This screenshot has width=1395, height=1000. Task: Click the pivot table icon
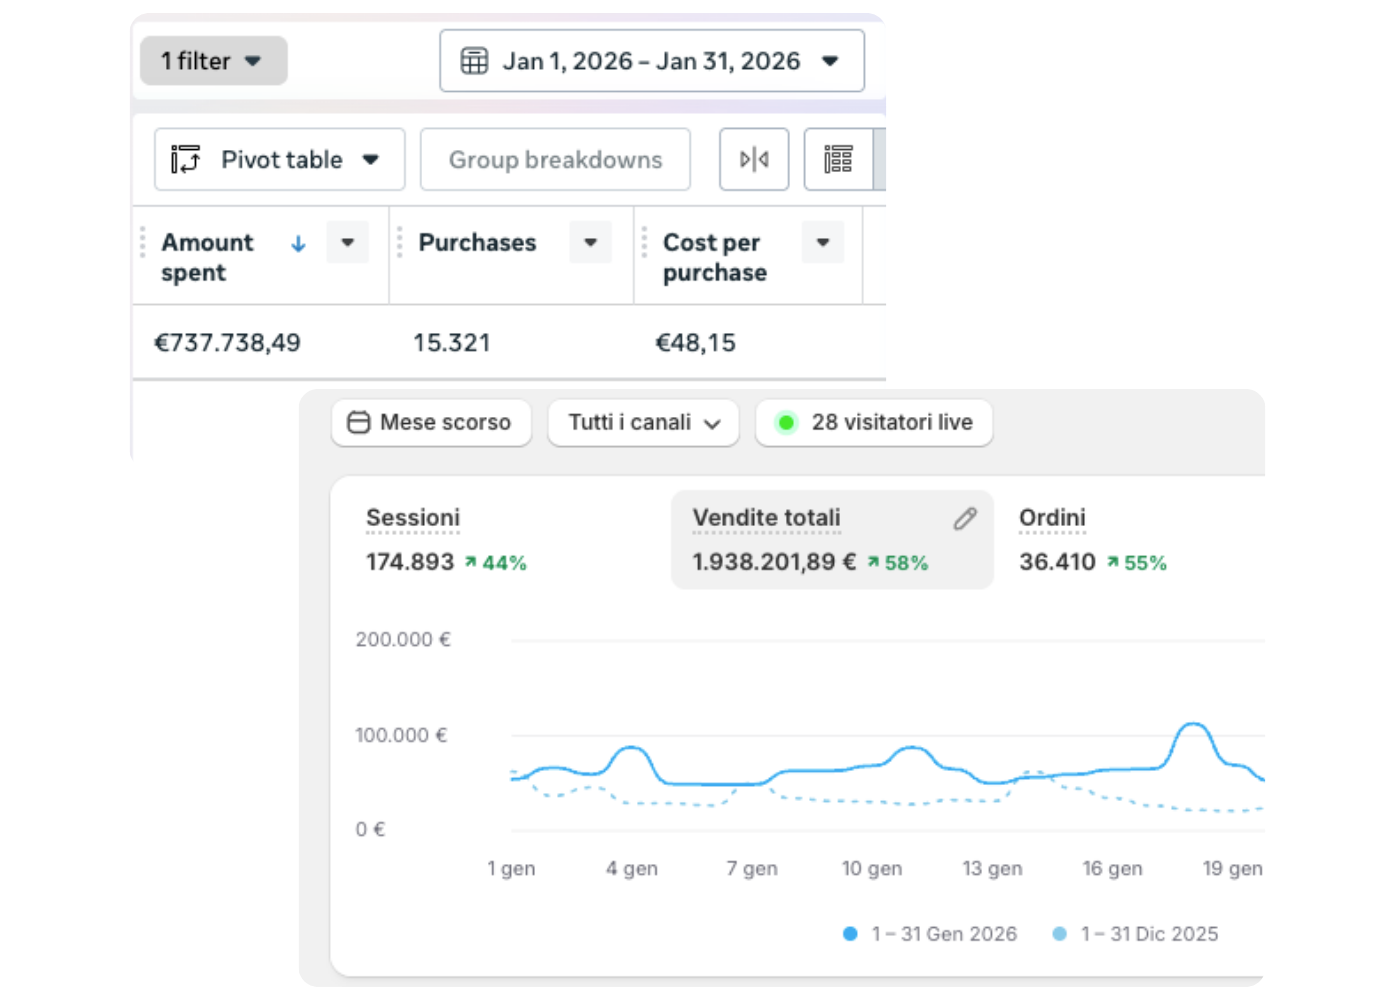click(185, 159)
